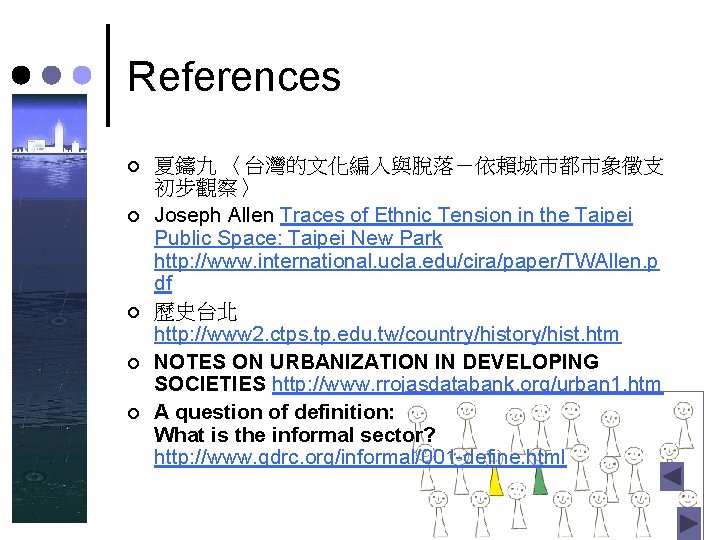Open the rrojasdatabank.org urban1 link

tap(467, 384)
